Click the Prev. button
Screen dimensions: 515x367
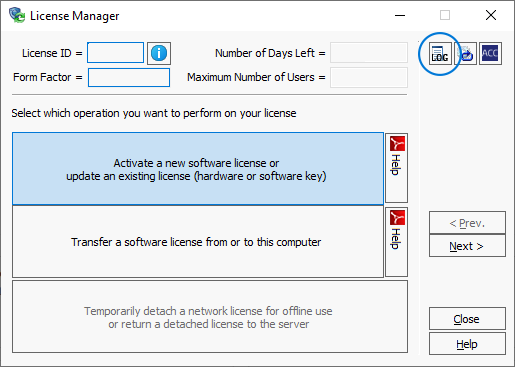pyautogui.click(x=467, y=223)
